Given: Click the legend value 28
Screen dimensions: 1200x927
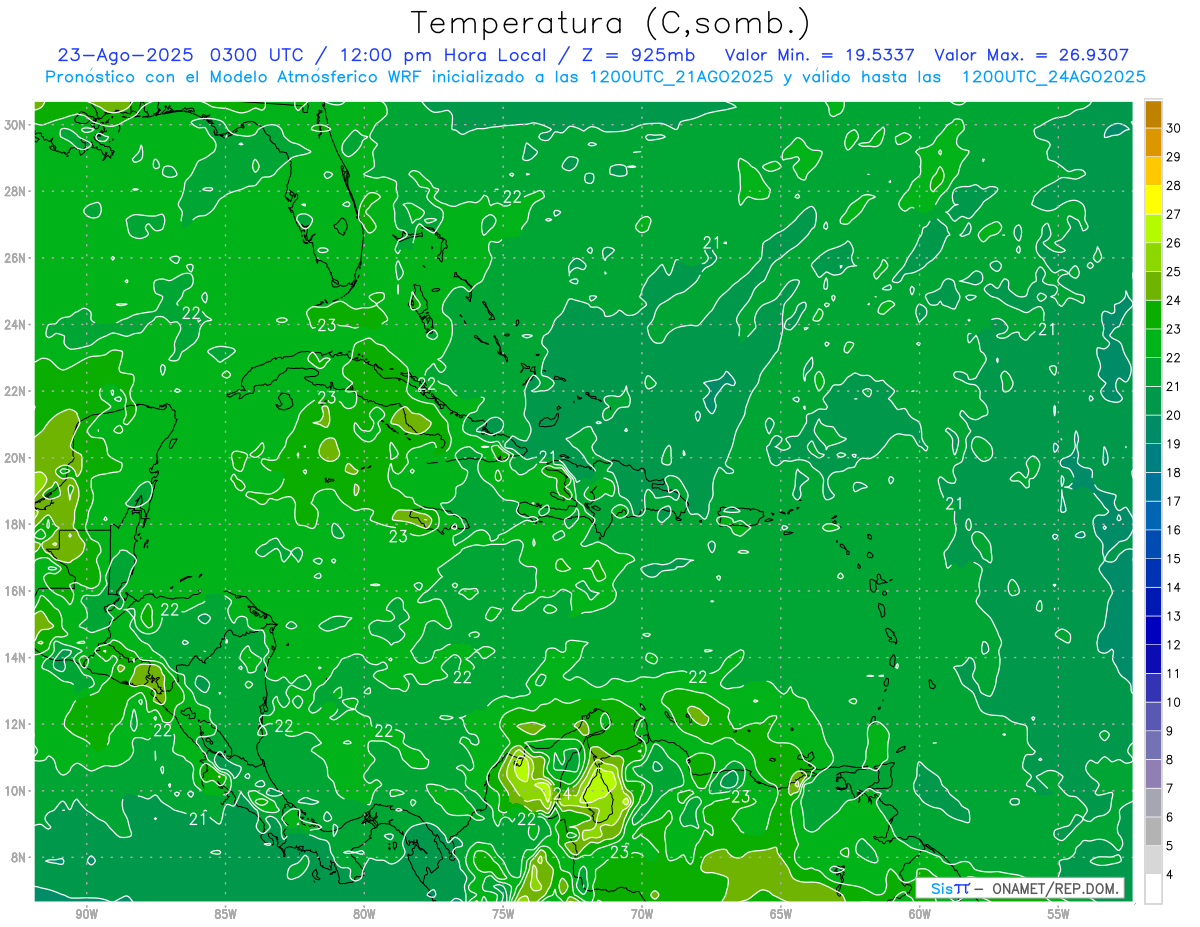Looking at the screenshot, I should pyautogui.click(x=1173, y=186).
